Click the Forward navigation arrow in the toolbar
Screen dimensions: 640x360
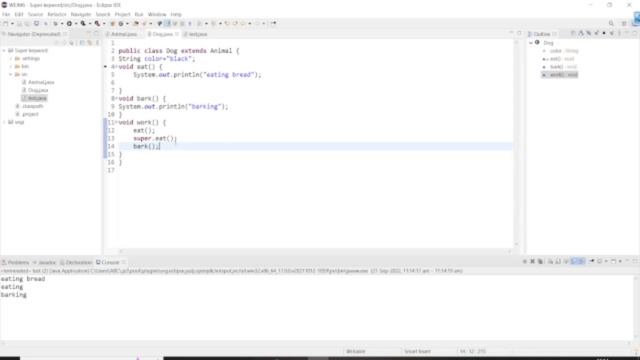[257, 24]
